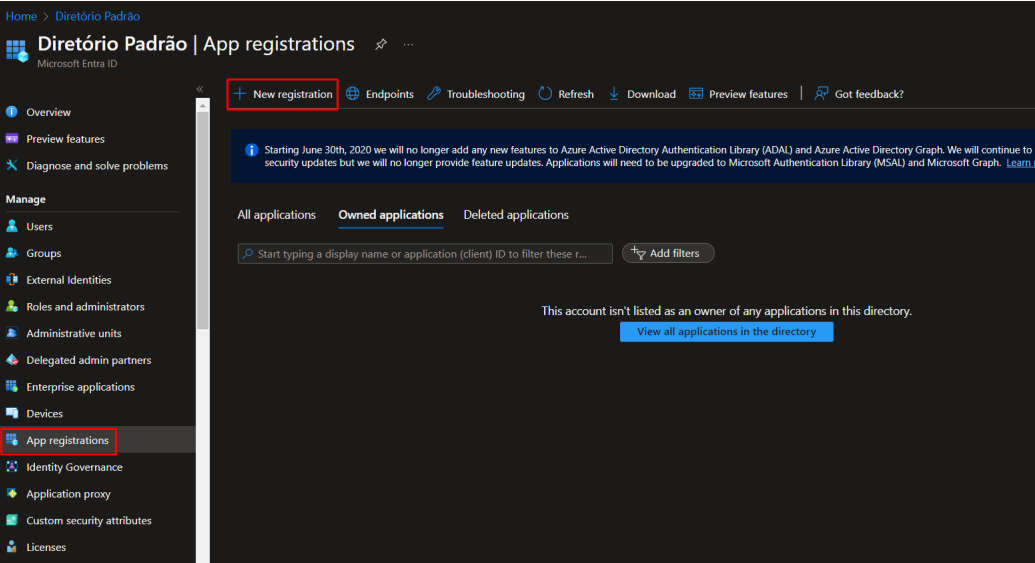Click the search magnifier icon in filter box
The image size is (1035, 563).
(x=248, y=253)
